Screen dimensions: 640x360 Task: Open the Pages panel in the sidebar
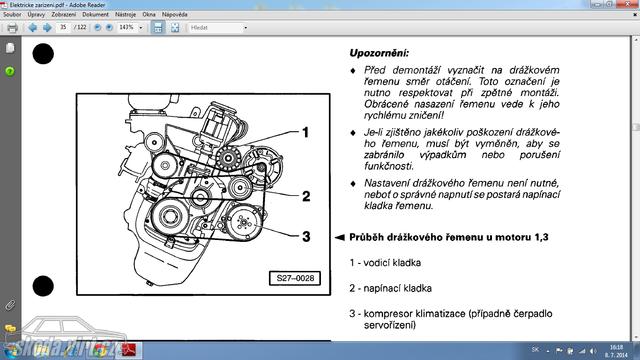10,48
